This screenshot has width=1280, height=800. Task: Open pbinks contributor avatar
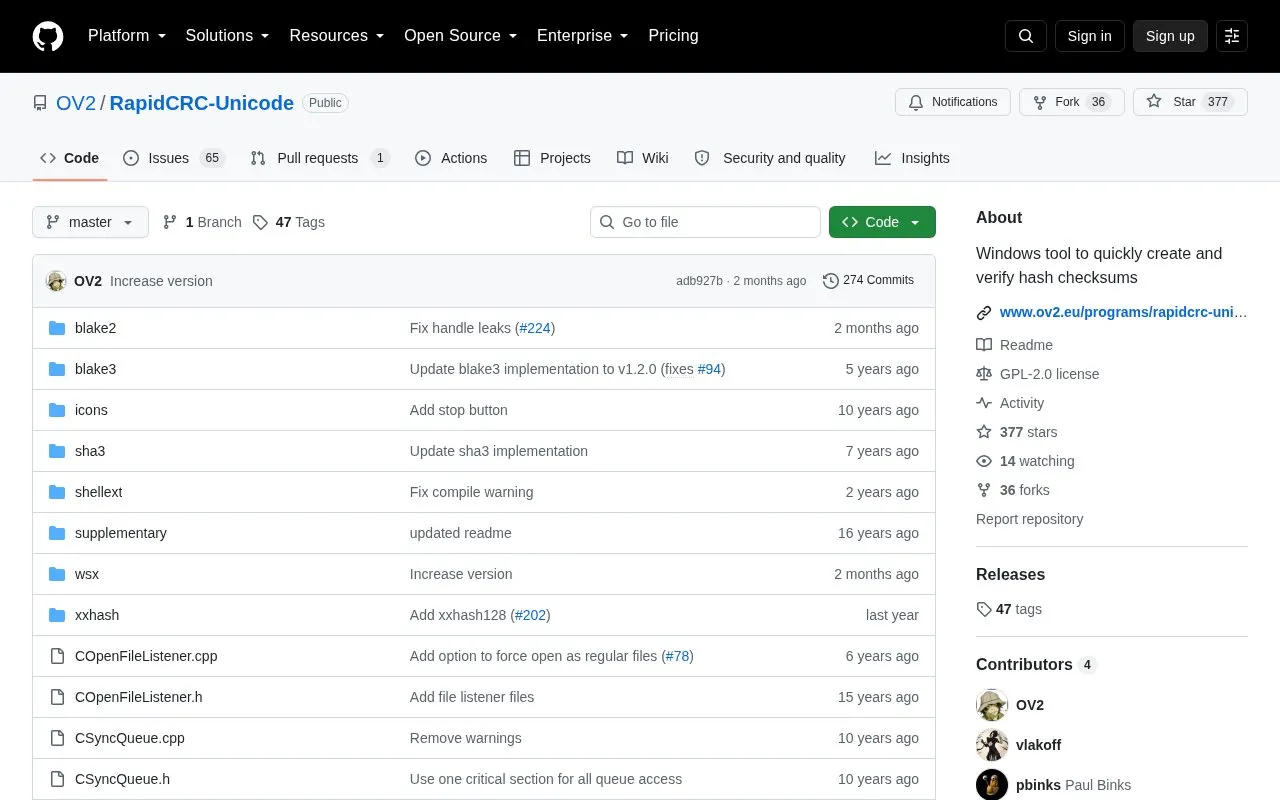(x=992, y=785)
